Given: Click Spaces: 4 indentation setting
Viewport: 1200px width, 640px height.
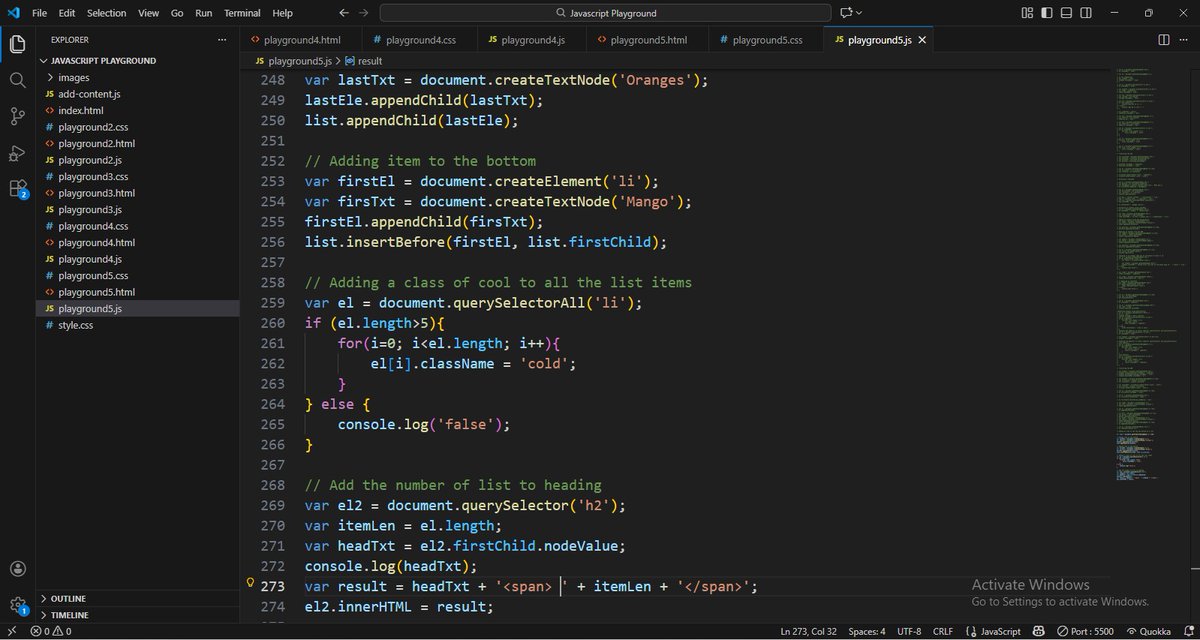Looking at the screenshot, I should (x=867, y=631).
